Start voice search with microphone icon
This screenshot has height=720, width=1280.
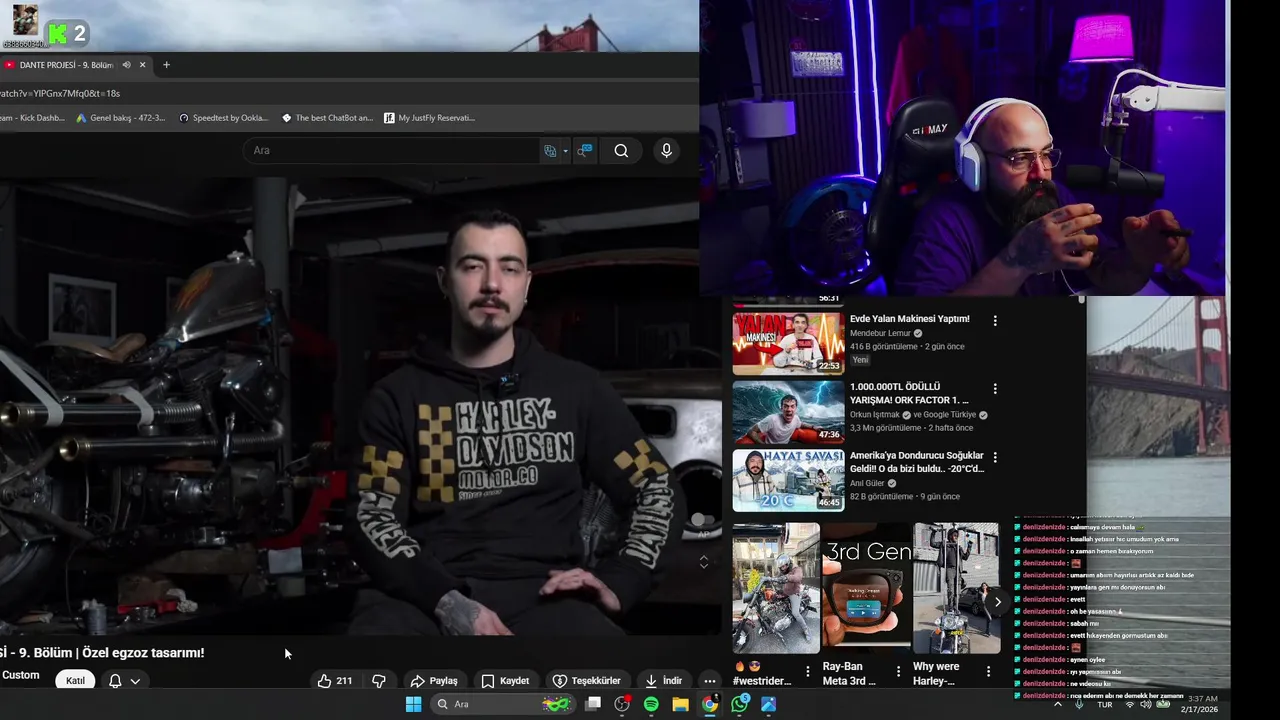pos(666,150)
